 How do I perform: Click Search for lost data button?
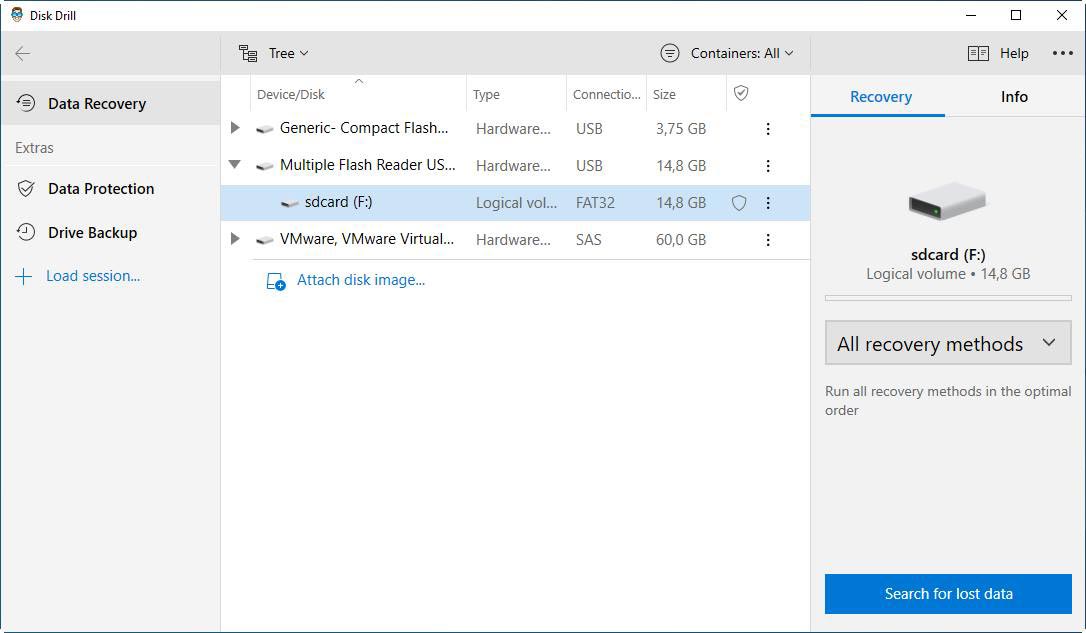[x=948, y=594]
